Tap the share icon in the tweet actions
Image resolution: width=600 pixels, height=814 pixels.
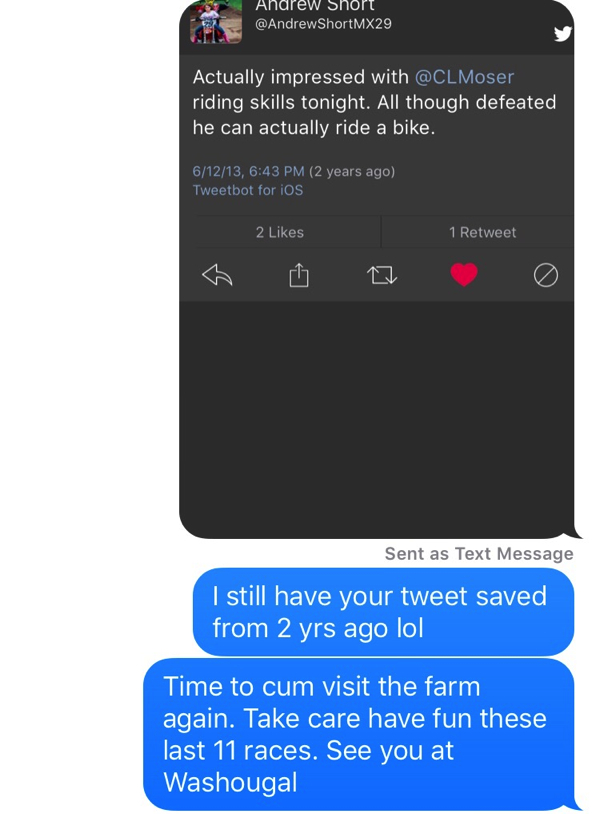(299, 275)
